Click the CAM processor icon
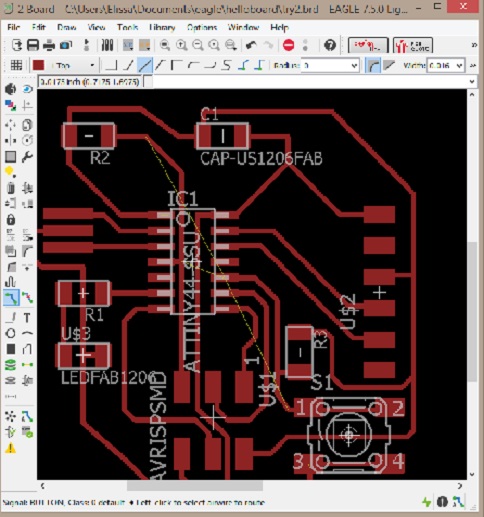484x517 pixels. 66,45
